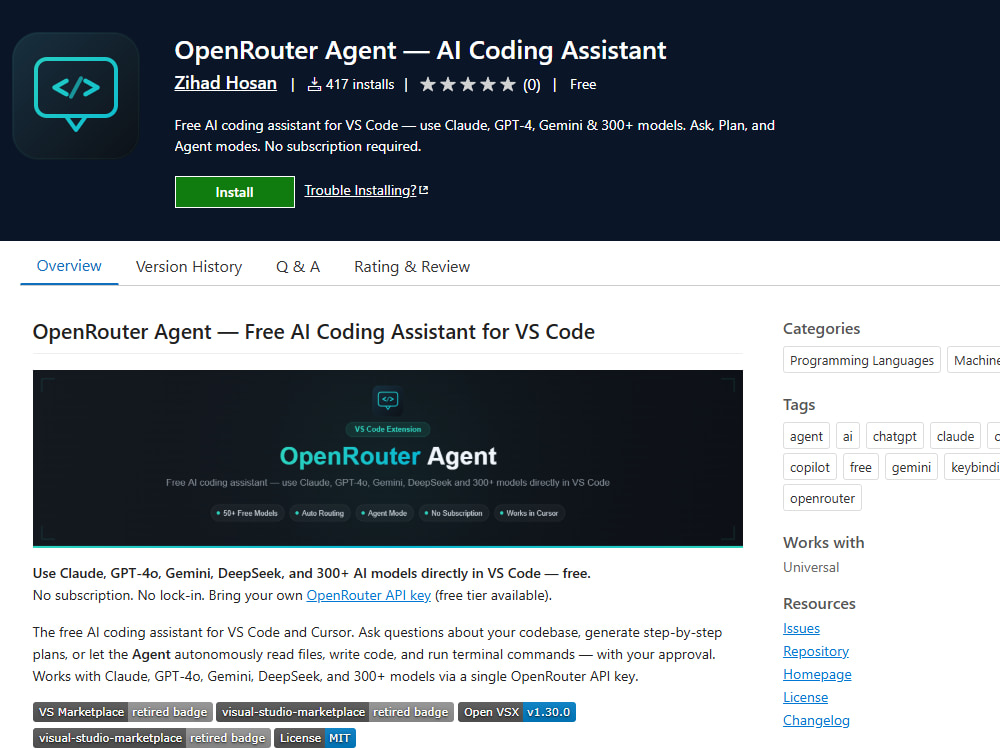Viewport: 1000px width, 750px height.
Task: Click the 'VS Code Extension' pill in banner
Action: [x=388, y=429]
